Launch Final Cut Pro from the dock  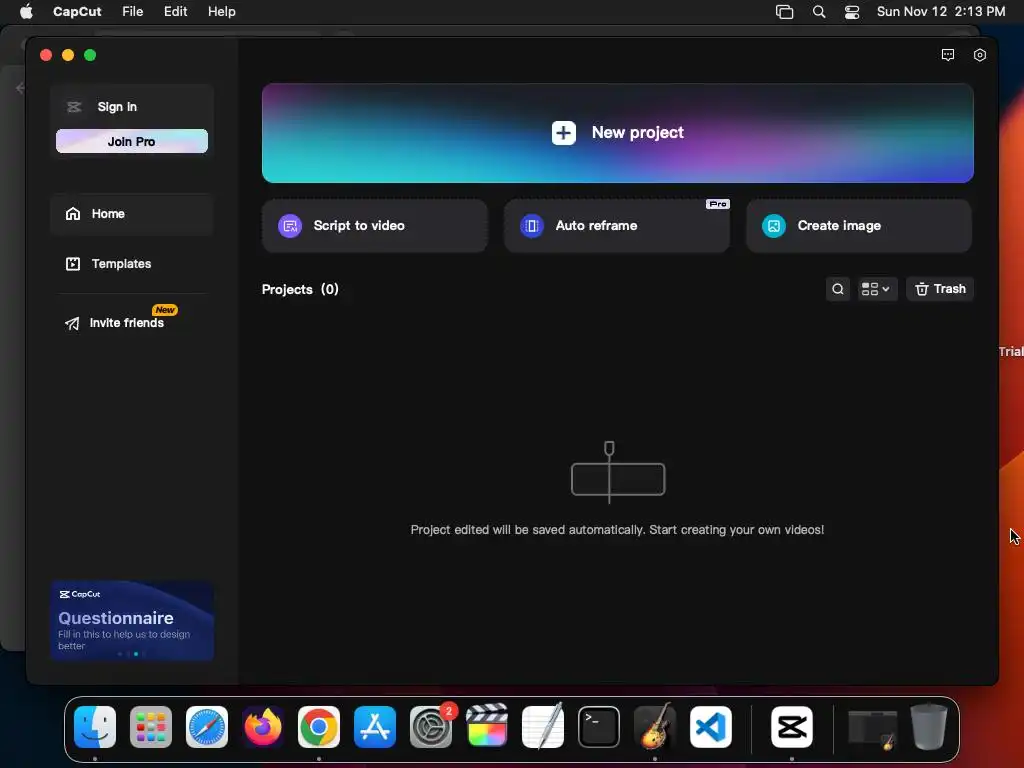click(x=487, y=726)
